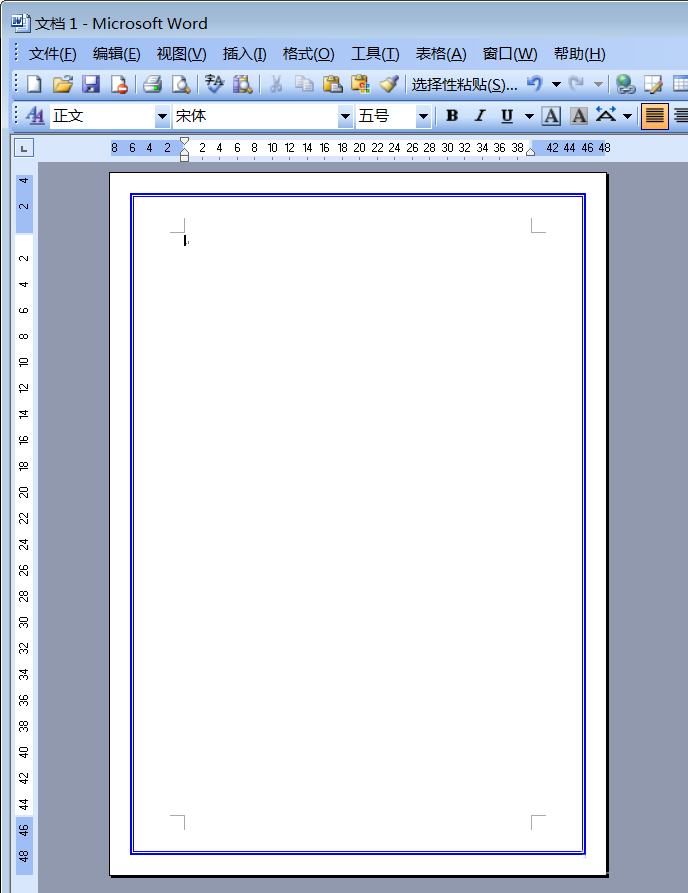The height and width of the screenshot is (893, 688).
Task: Redo the last undone action
Action: click(576, 84)
